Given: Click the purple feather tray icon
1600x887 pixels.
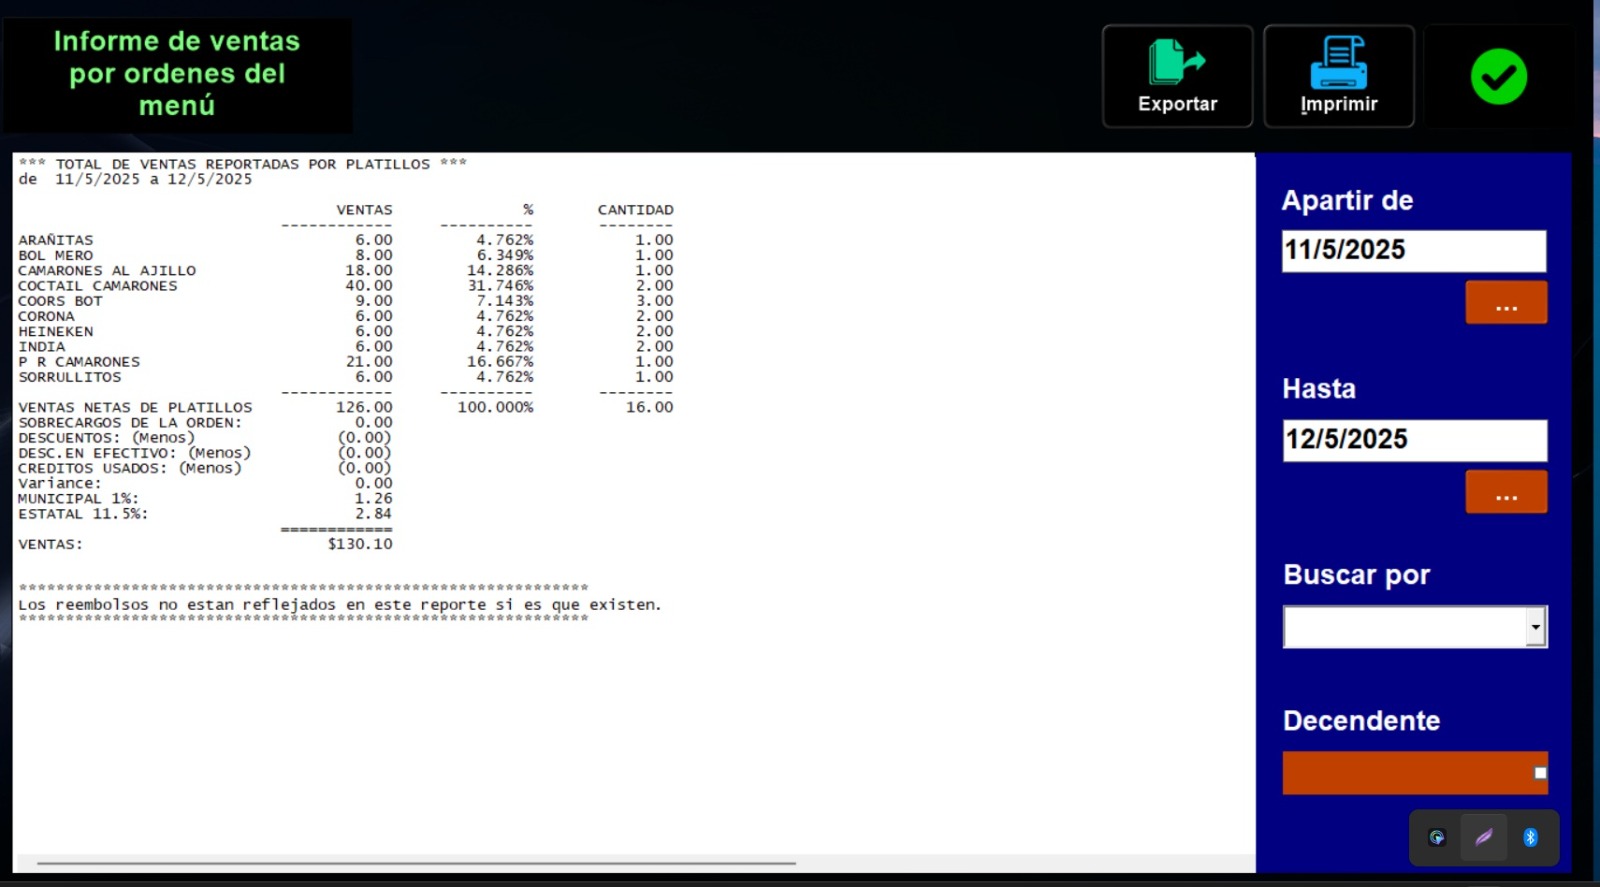Looking at the screenshot, I should tap(1484, 838).
